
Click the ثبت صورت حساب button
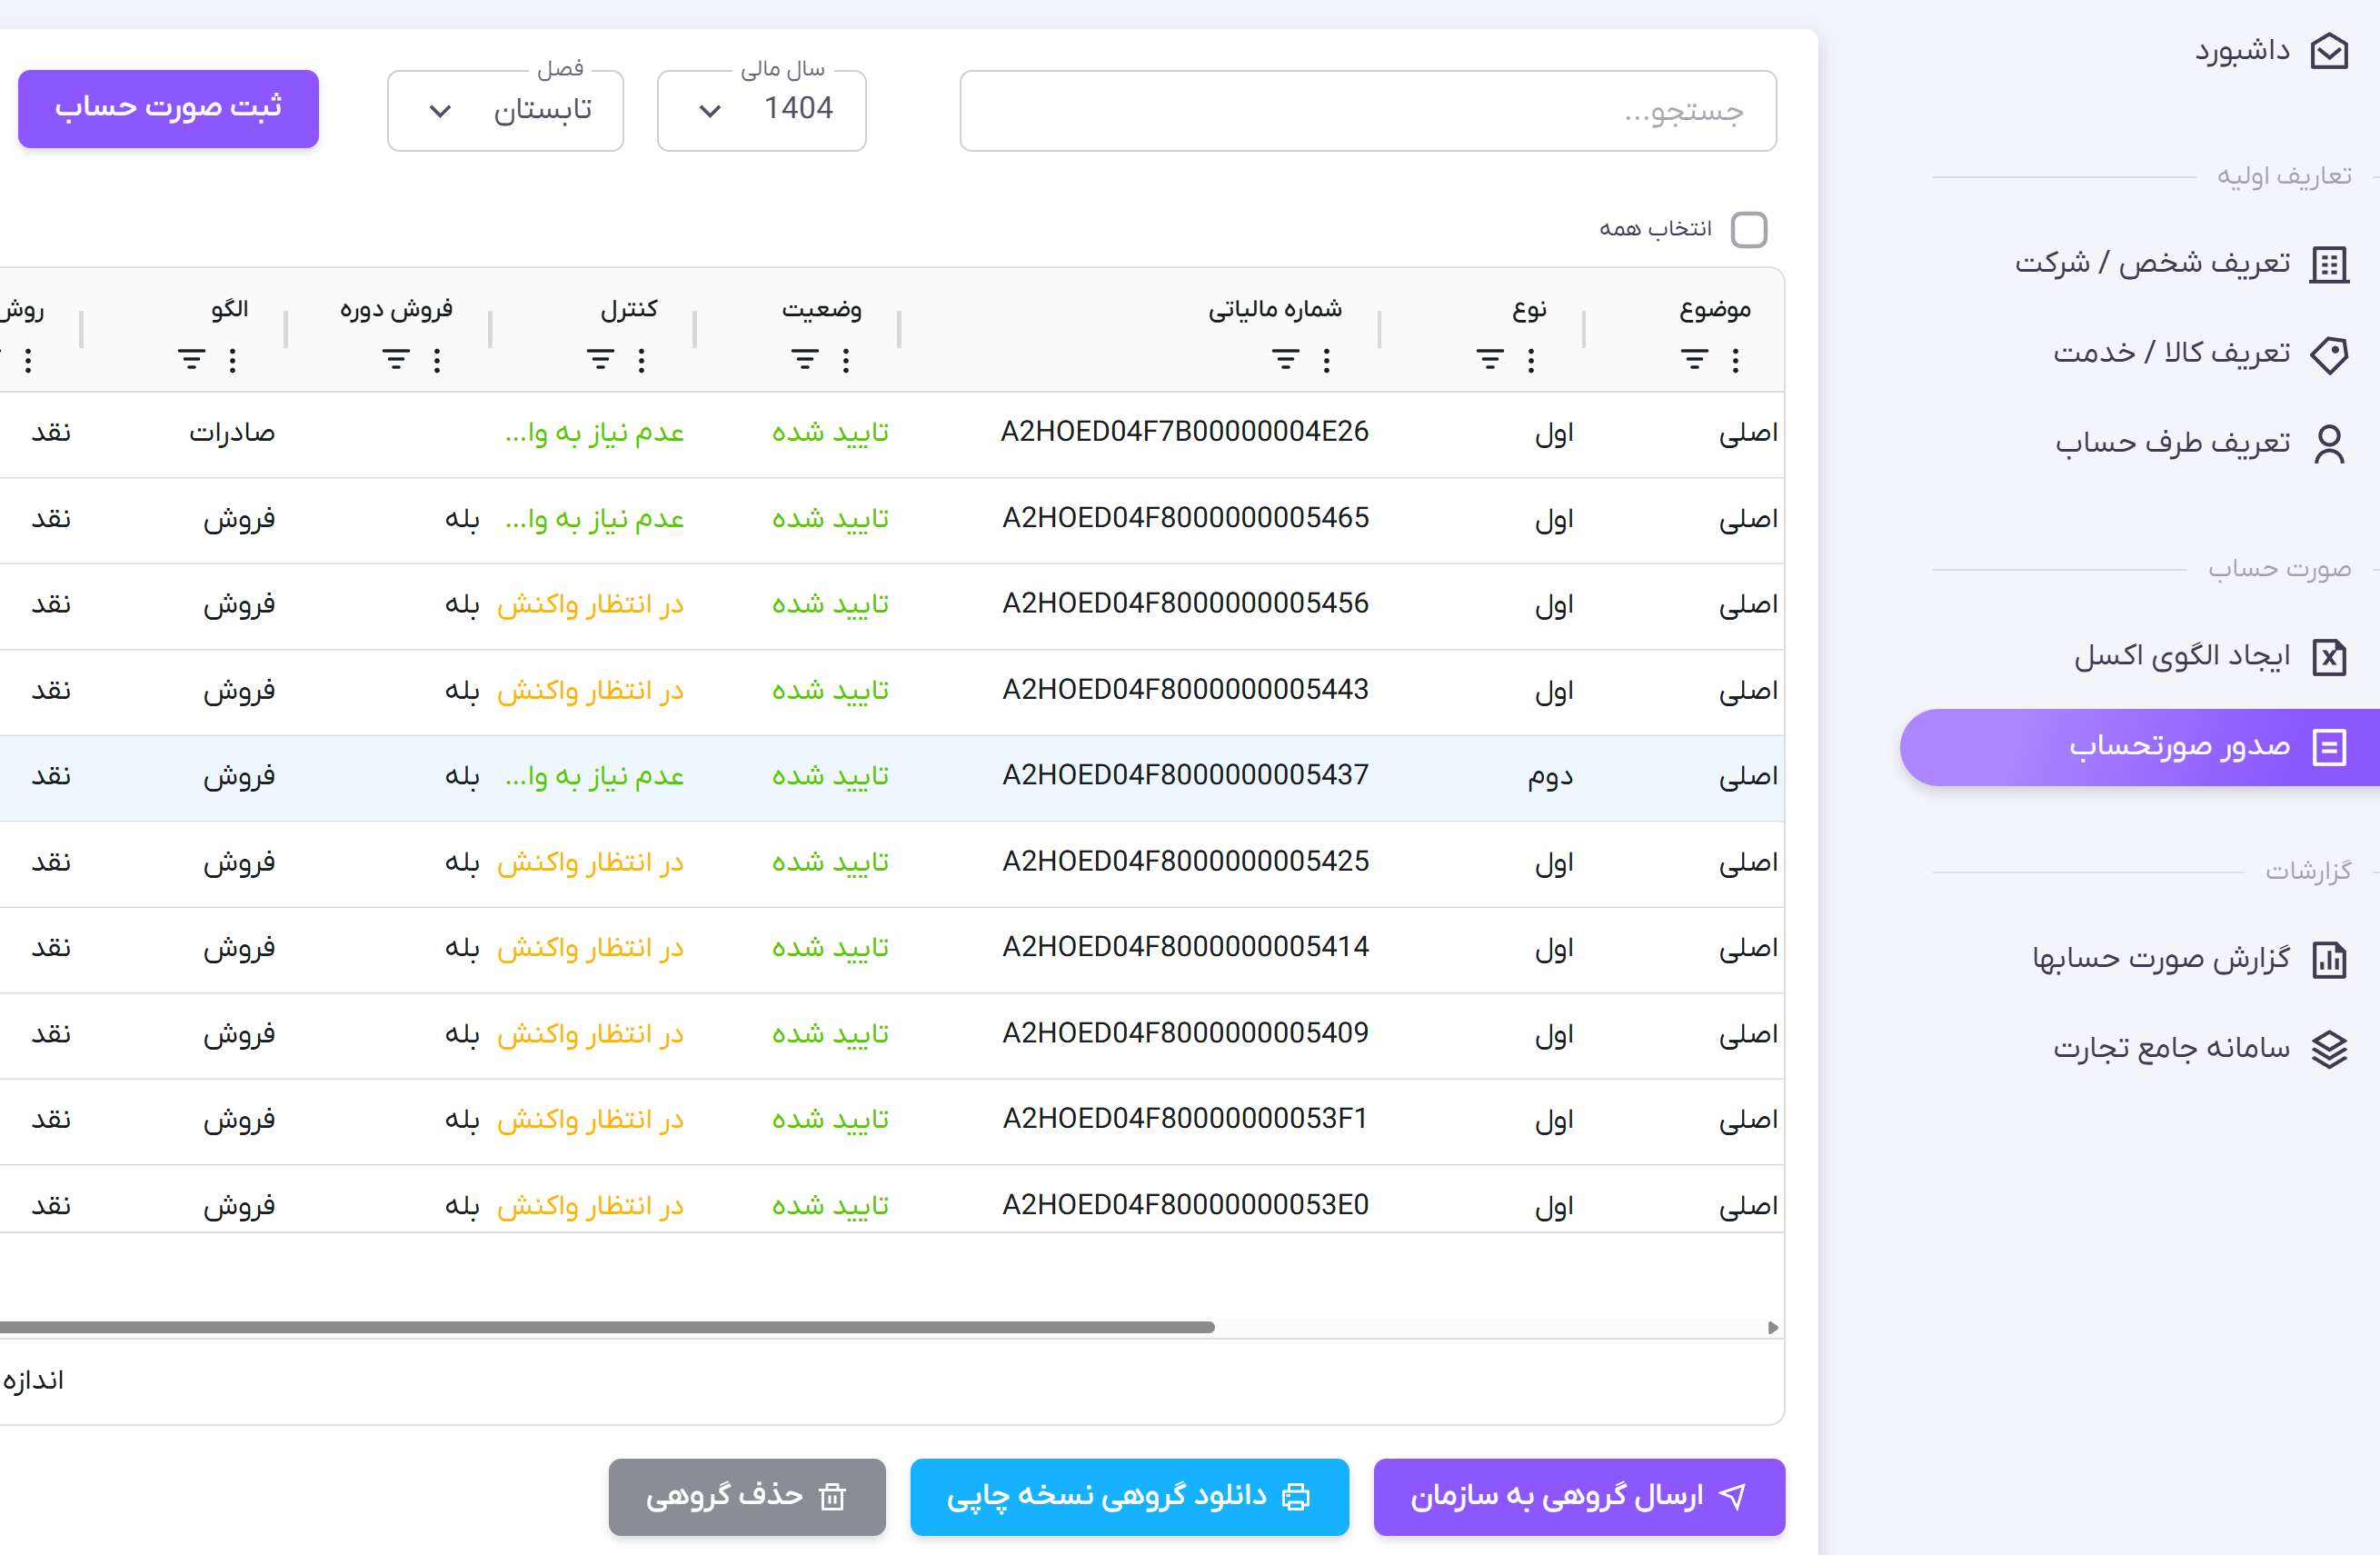168,108
